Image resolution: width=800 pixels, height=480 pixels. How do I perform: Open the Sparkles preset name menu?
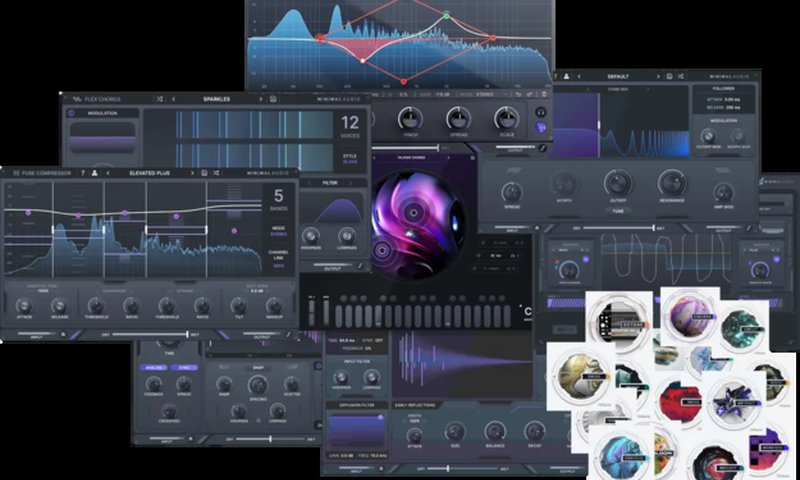coord(216,99)
